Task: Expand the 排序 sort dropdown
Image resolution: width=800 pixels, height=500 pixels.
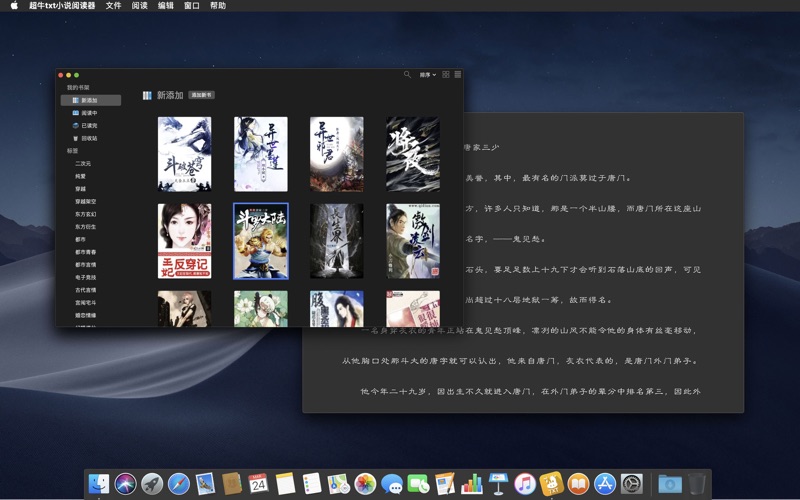Action: click(x=428, y=74)
